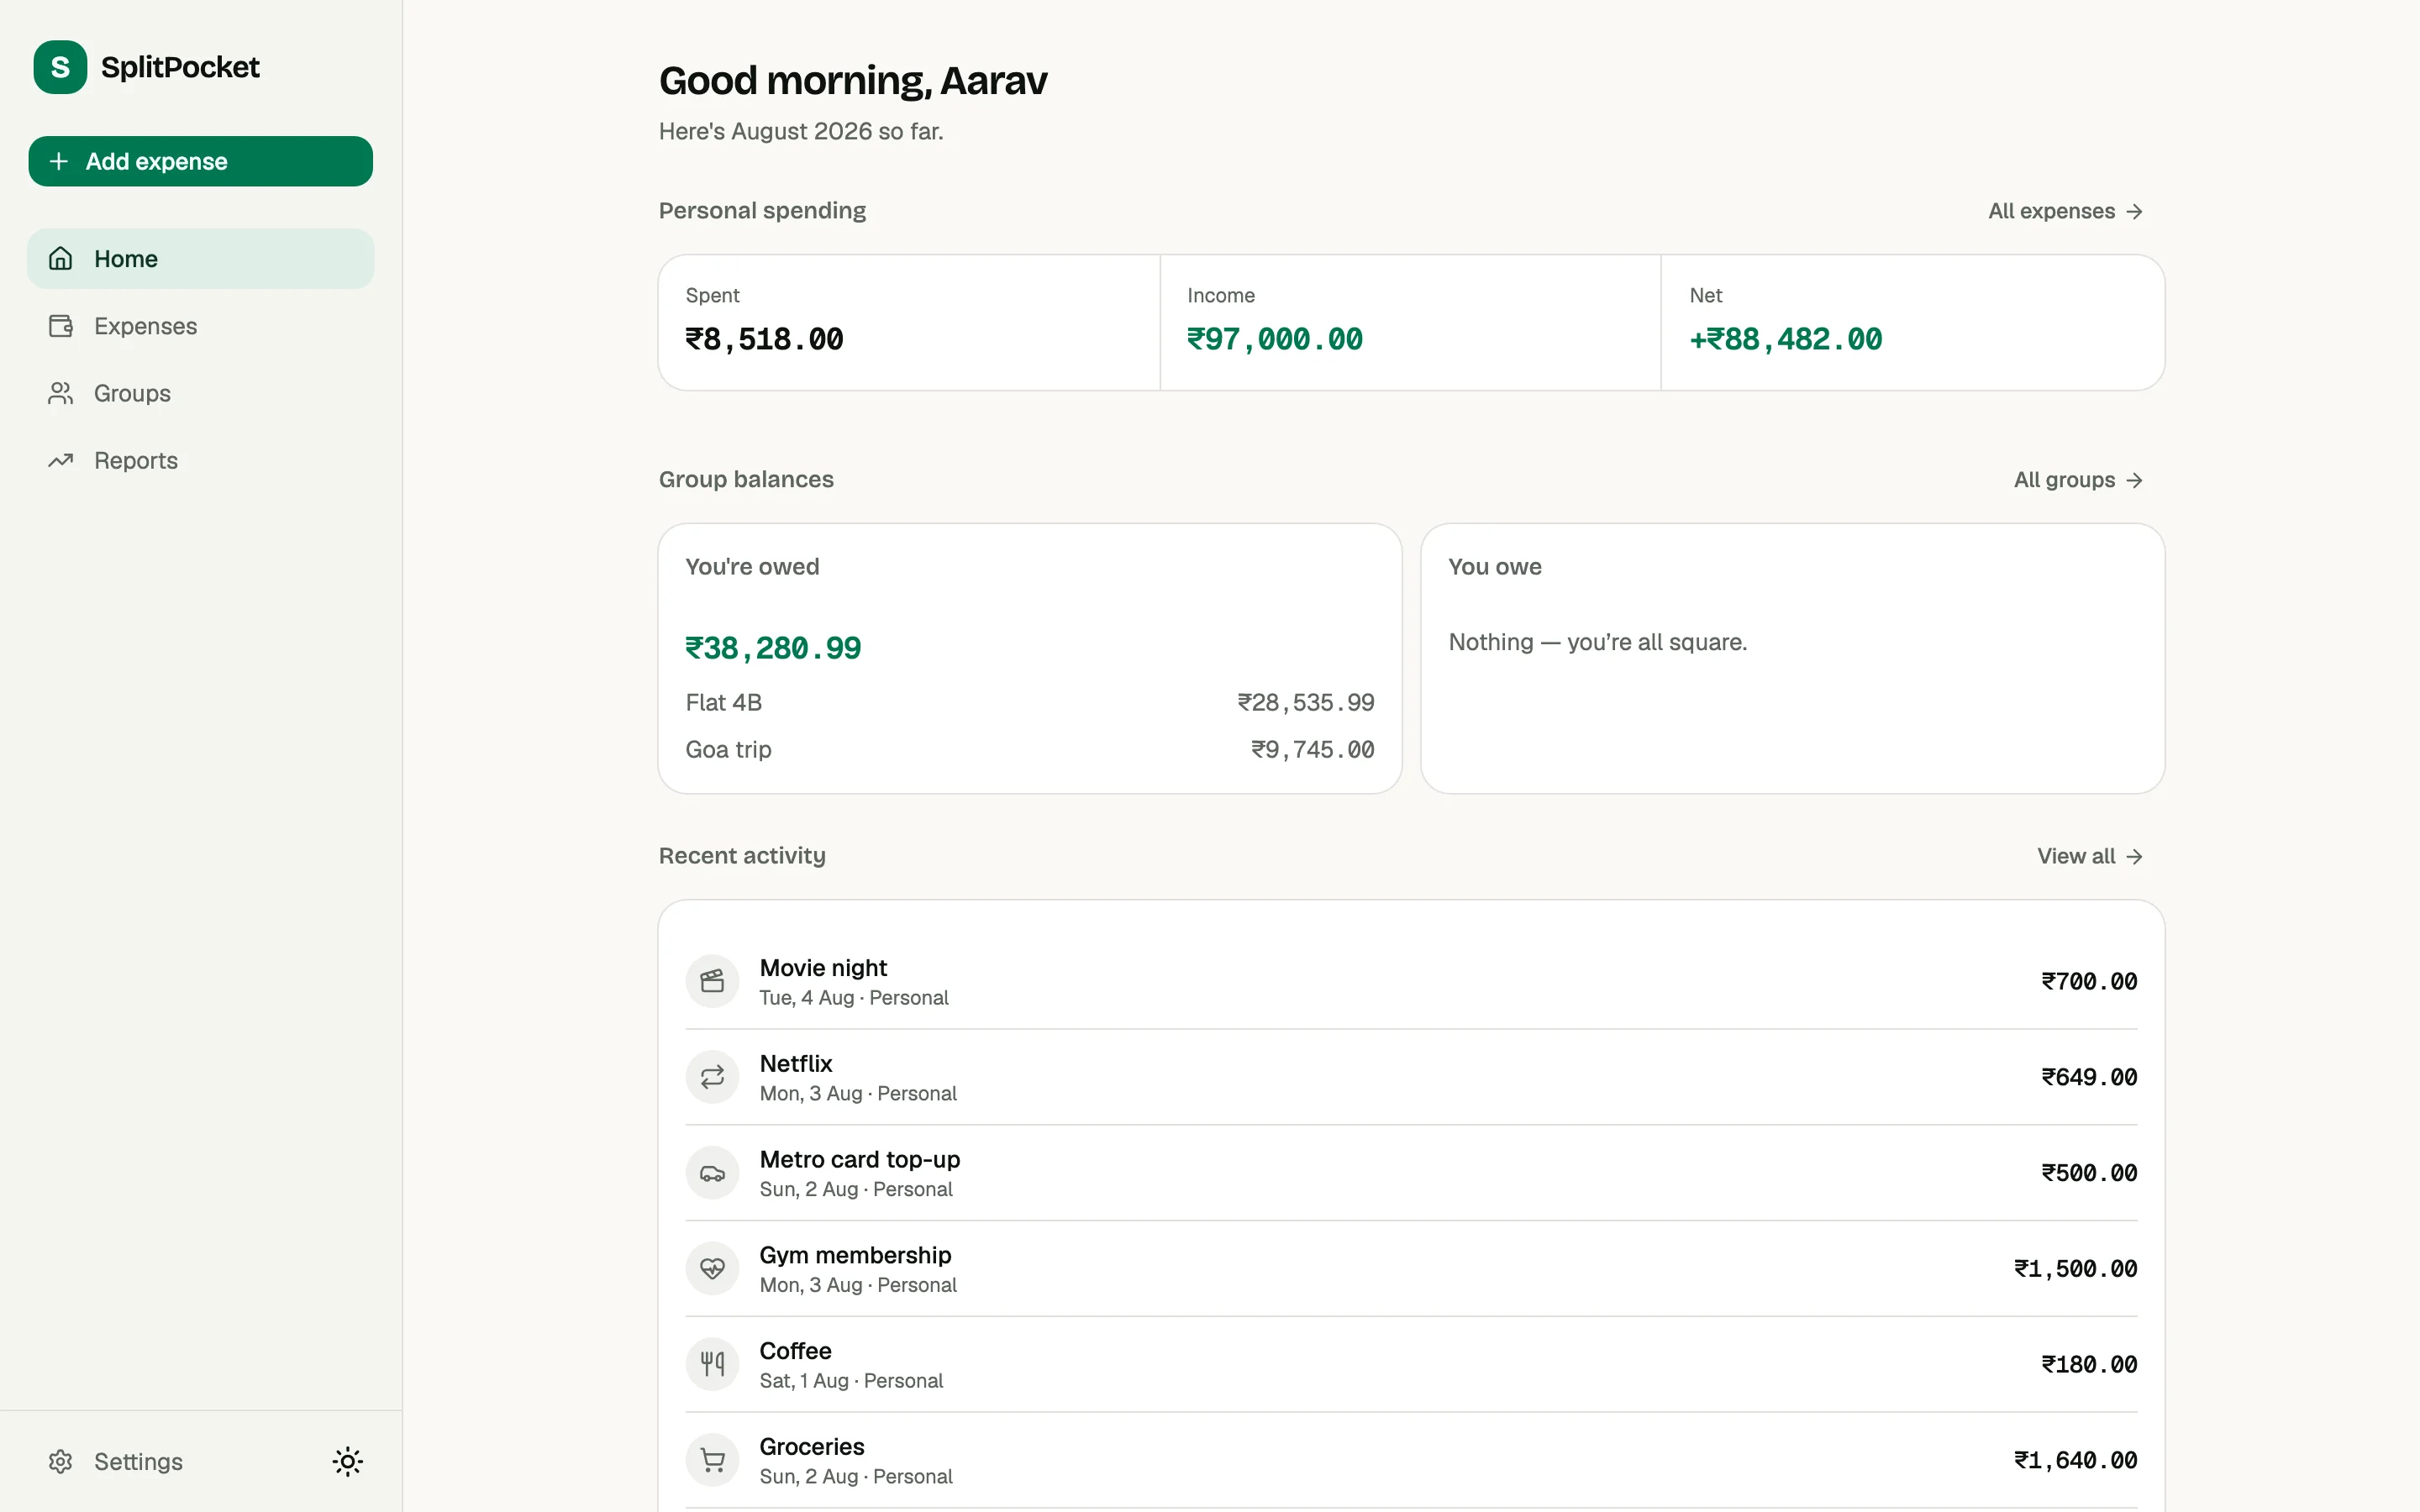Select the Netflix activity title
The image size is (2420, 1512).
[796, 1064]
